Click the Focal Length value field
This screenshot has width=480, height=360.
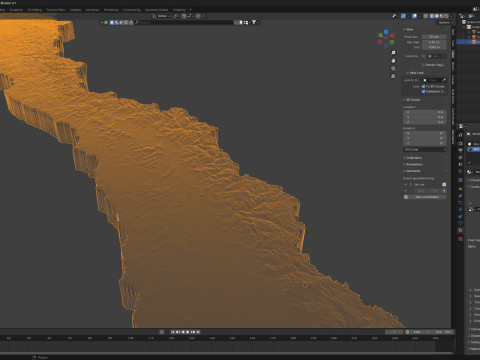click(x=434, y=37)
